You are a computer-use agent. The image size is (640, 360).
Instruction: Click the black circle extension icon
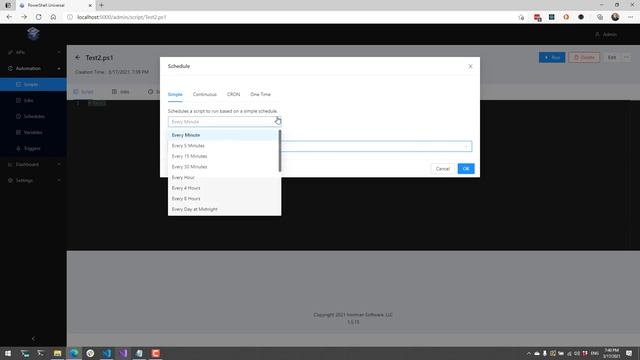pyautogui.click(x=581, y=17)
